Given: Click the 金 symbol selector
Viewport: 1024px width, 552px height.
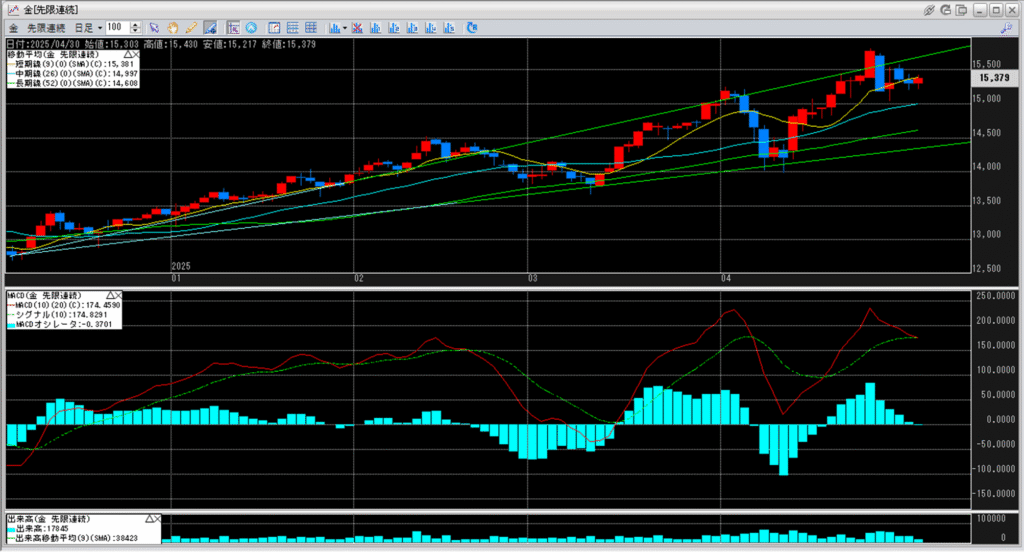Looking at the screenshot, I should (12, 27).
